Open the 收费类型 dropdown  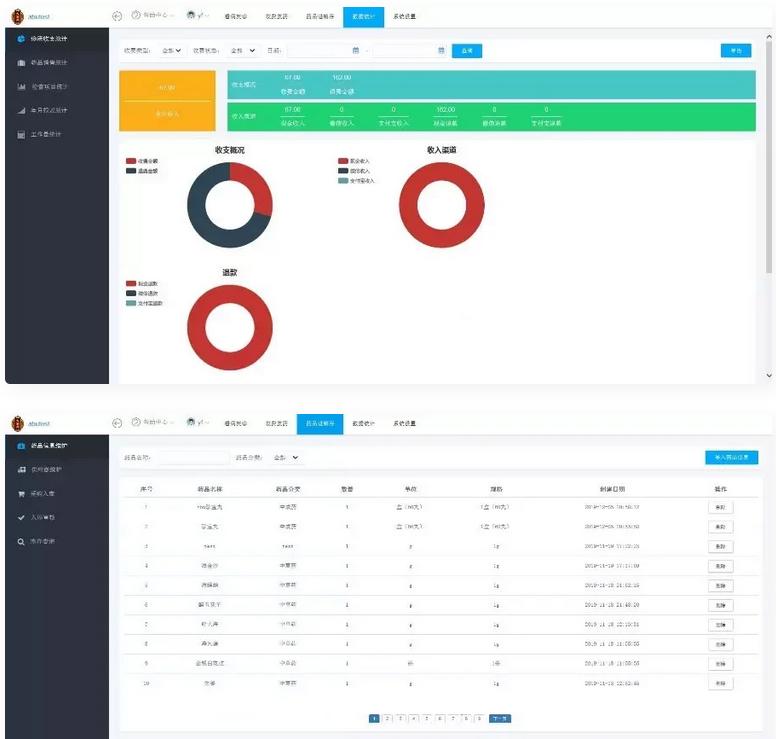[x=171, y=50]
